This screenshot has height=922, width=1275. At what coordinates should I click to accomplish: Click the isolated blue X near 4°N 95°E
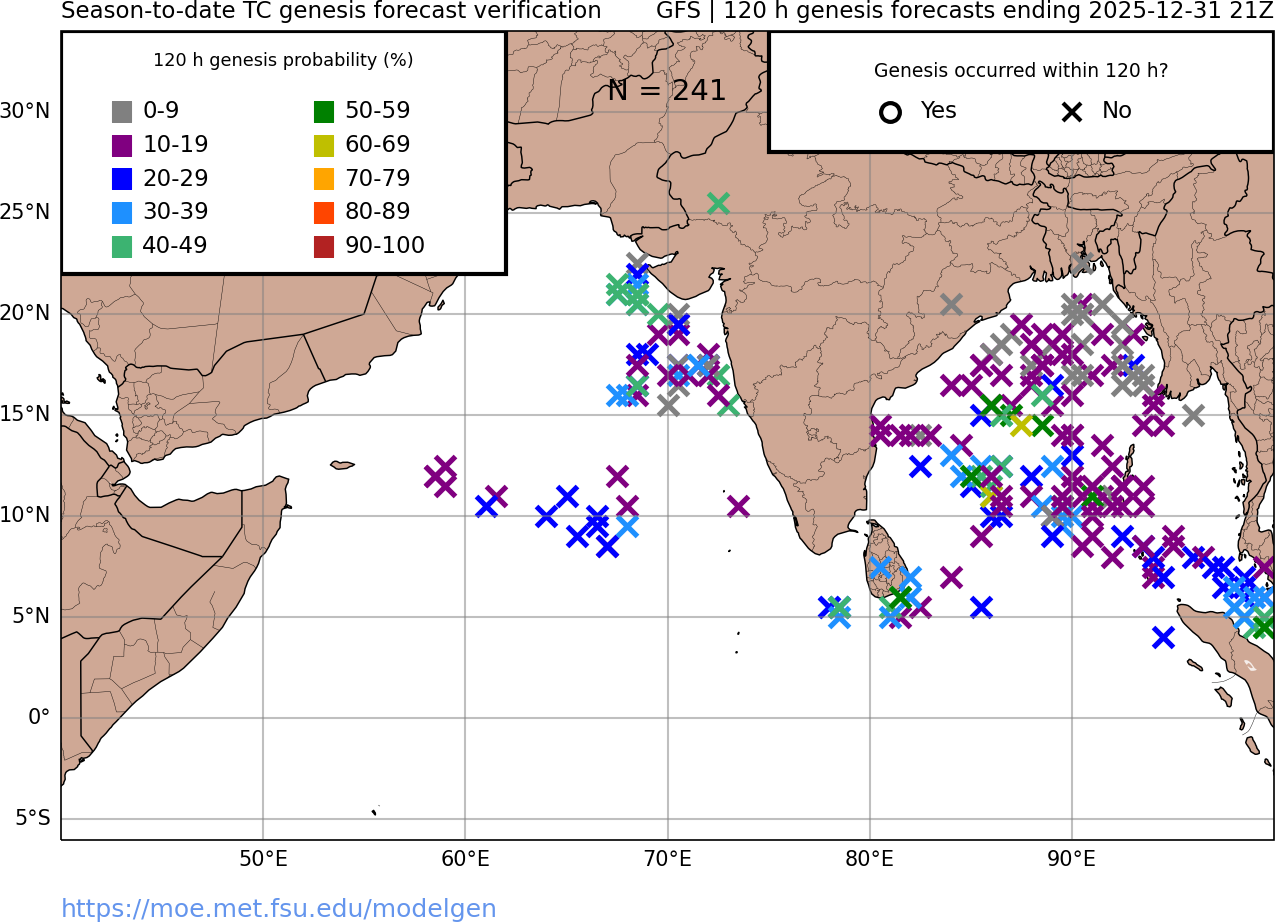pyautogui.click(x=1162, y=637)
